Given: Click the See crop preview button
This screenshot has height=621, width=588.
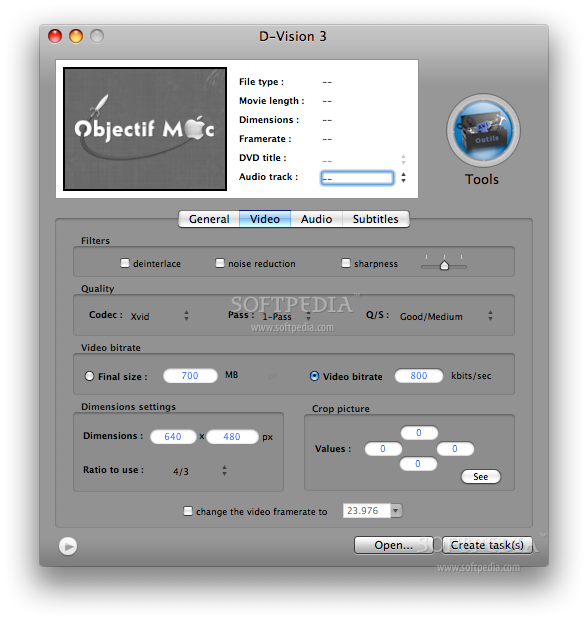Looking at the screenshot, I should [x=481, y=476].
